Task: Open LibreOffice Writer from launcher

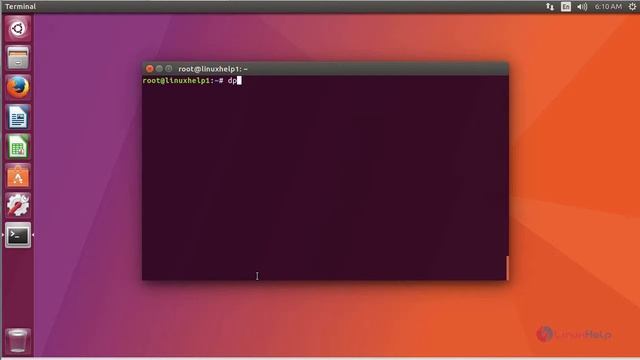Action: [18, 117]
